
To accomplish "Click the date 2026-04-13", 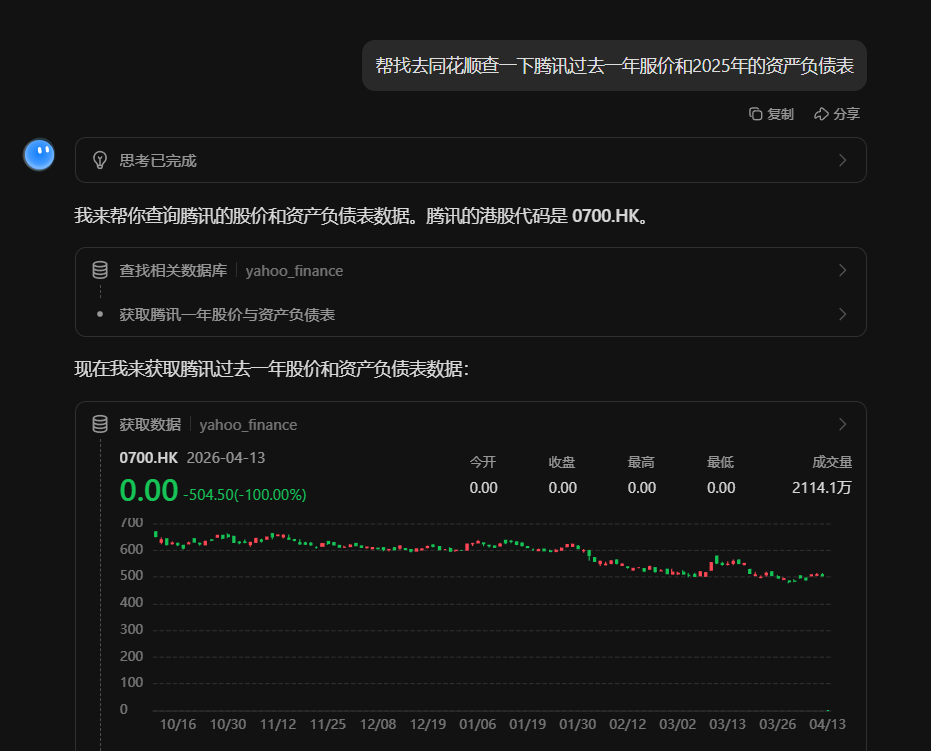I will click(226, 458).
